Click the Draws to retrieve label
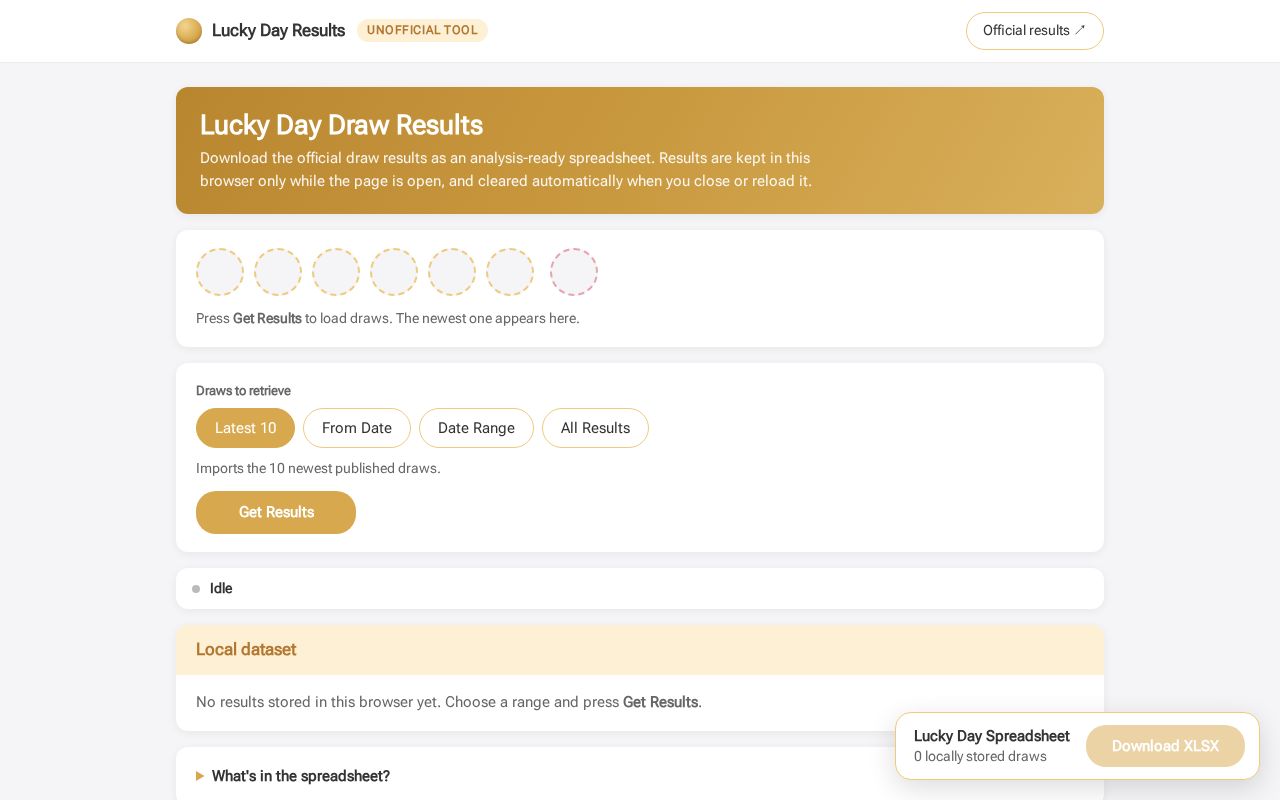The image size is (1280, 800). 243,391
